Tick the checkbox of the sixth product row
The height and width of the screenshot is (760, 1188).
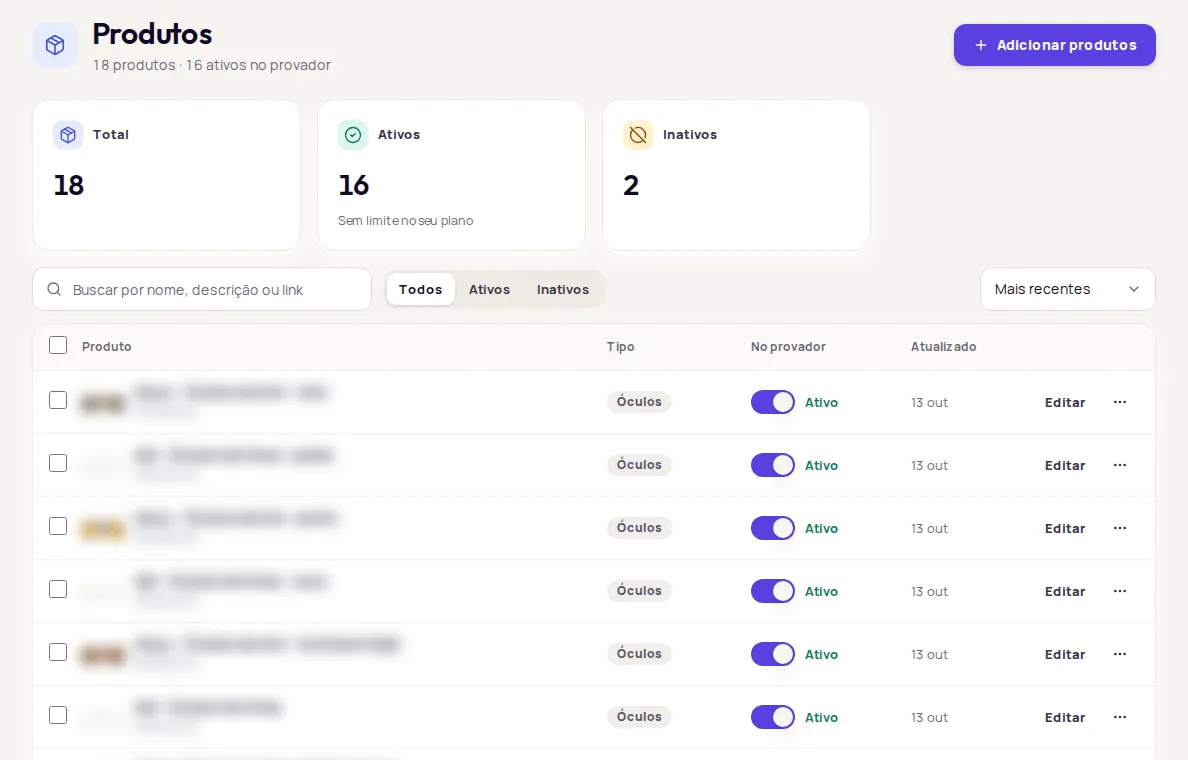58,715
